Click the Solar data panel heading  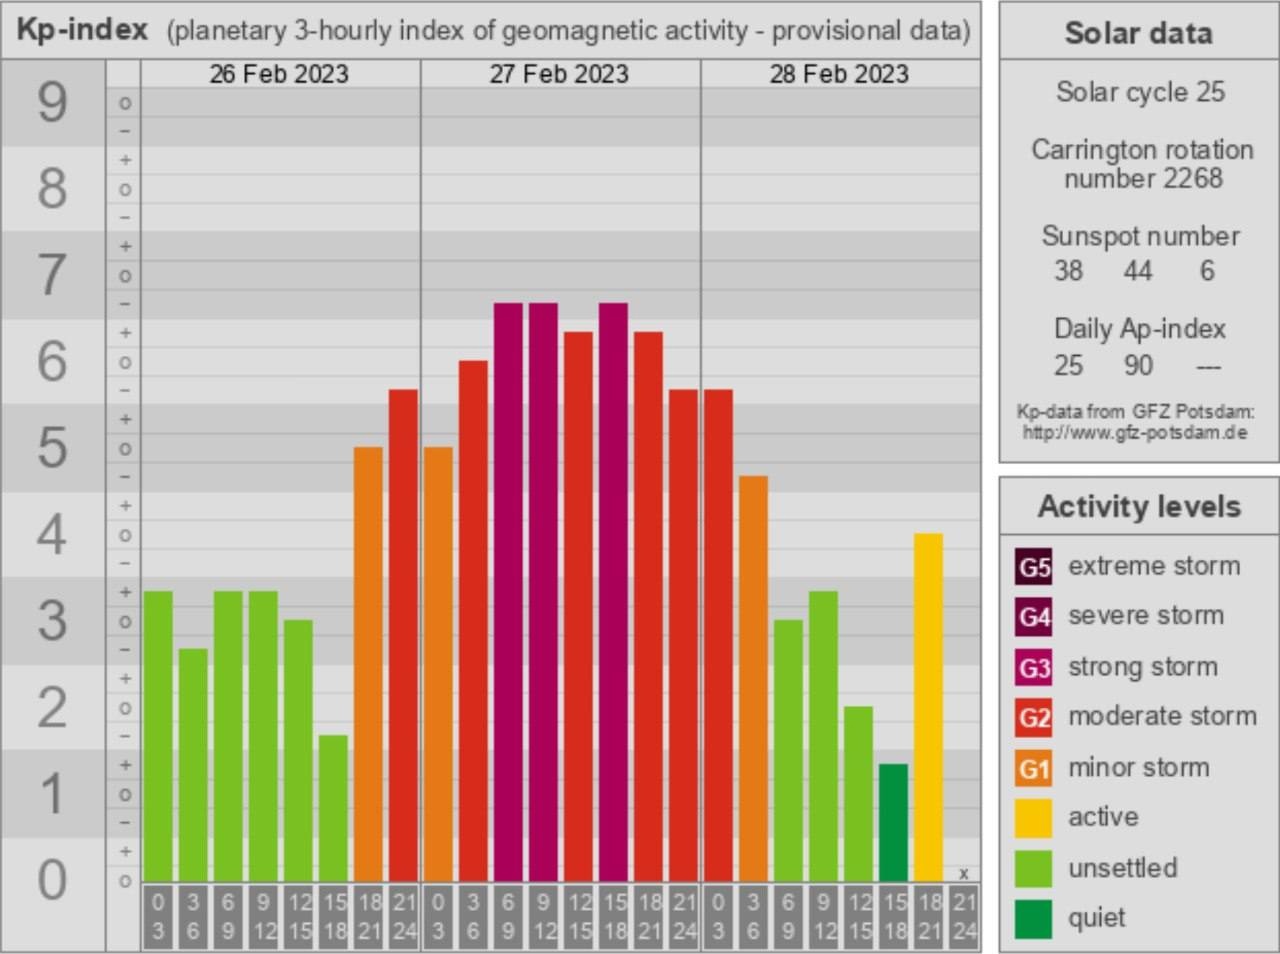1138,33
